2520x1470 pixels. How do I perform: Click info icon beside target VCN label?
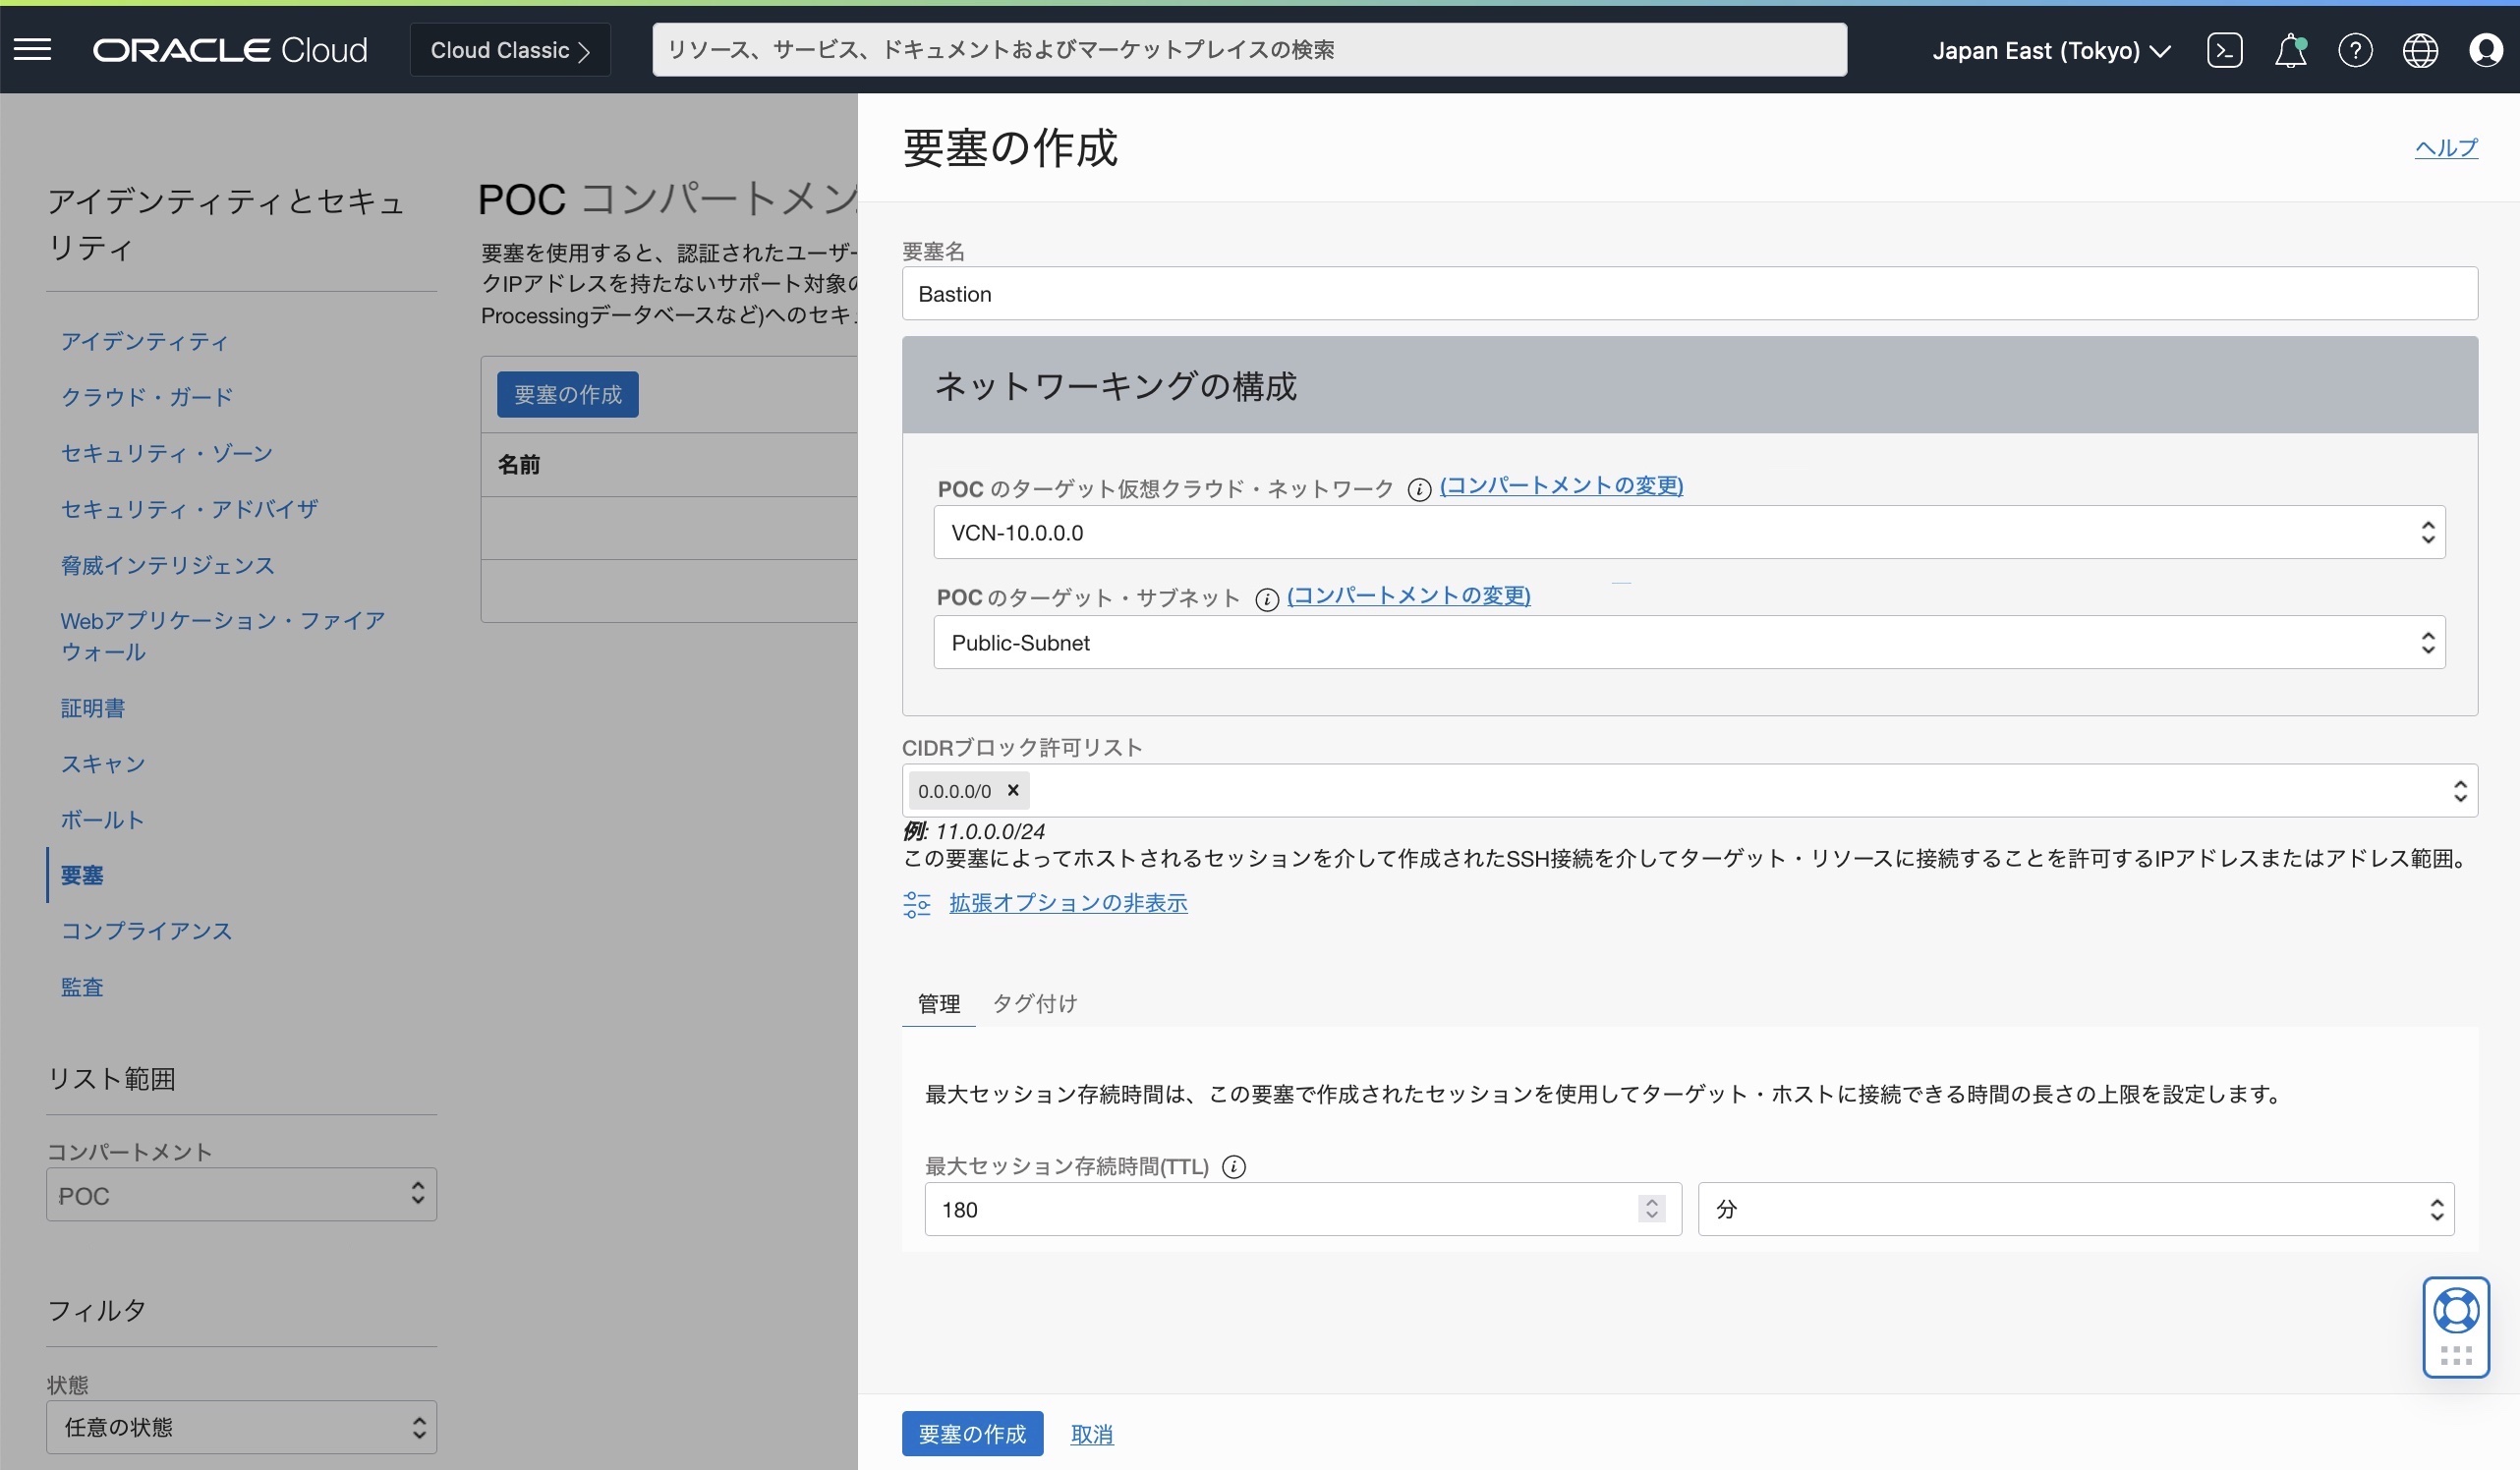pyautogui.click(x=1420, y=490)
